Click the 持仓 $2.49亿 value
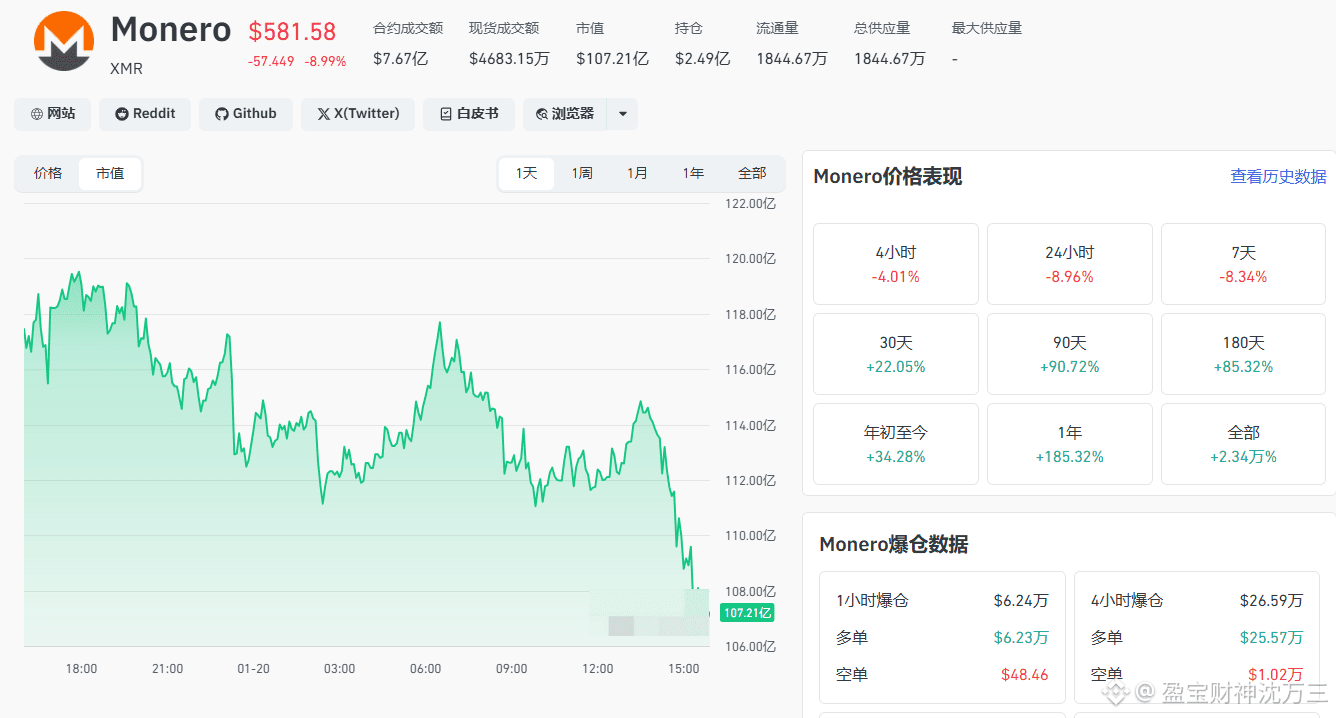1336x718 pixels. [702, 59]
